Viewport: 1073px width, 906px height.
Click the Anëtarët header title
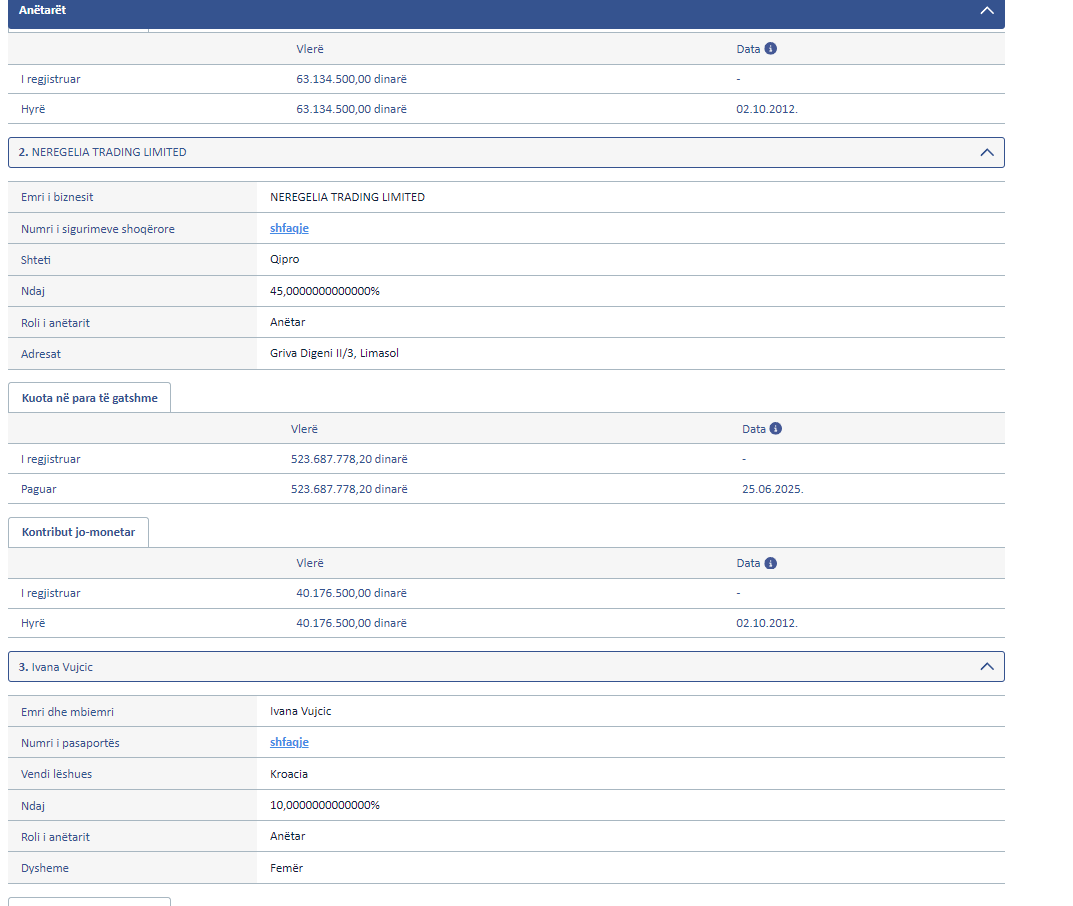(42, 10)
